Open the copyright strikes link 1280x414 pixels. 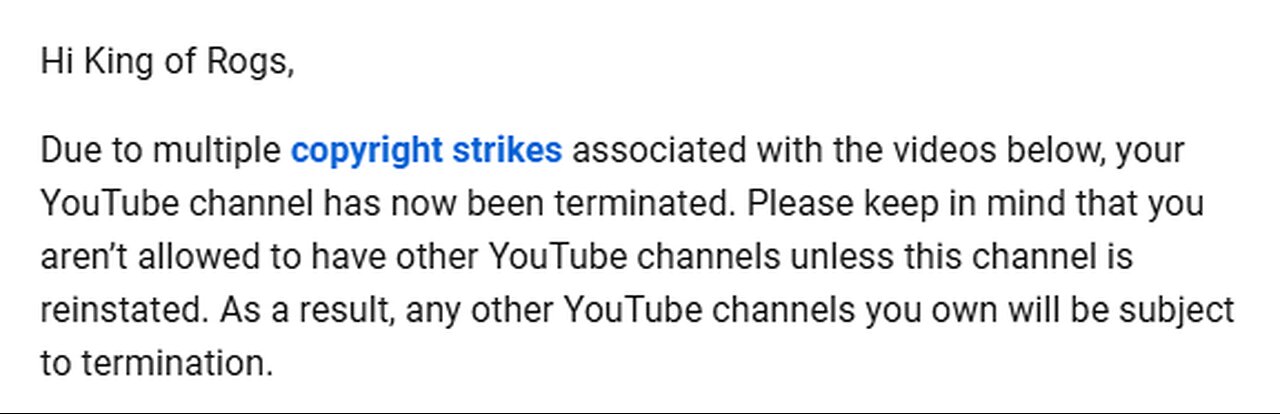[x=426, y=151]
